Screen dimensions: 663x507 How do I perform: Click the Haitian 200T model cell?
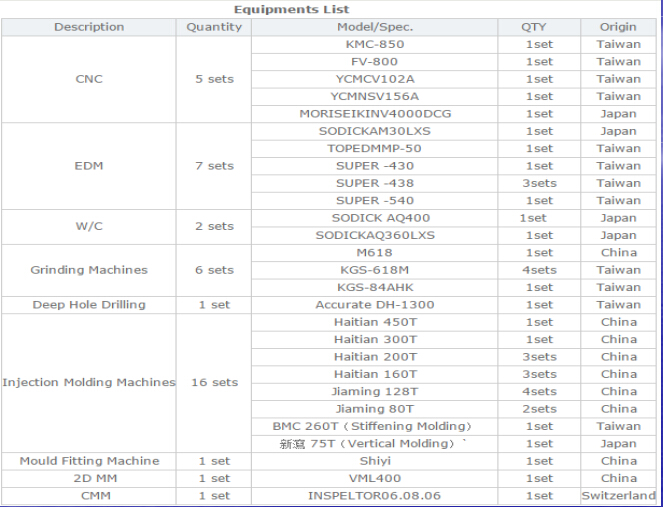click(x=375, y=356)
